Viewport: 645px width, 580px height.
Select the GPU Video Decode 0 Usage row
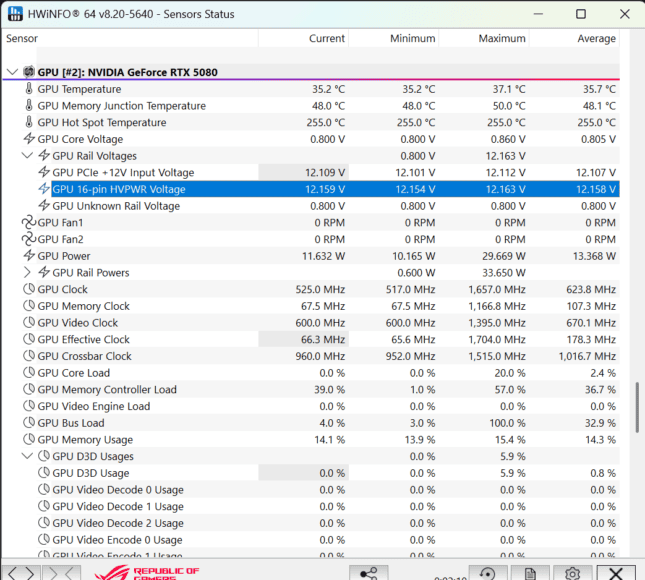328,490
